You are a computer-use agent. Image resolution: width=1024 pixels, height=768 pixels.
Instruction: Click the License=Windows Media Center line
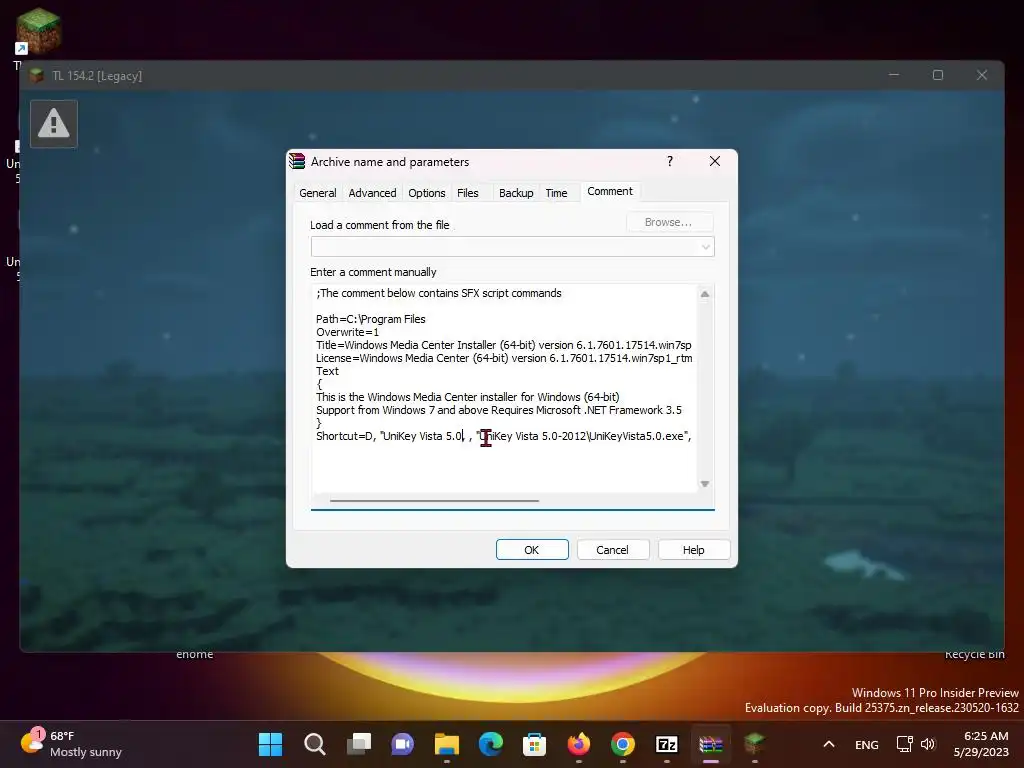click(x=503, y=358)
